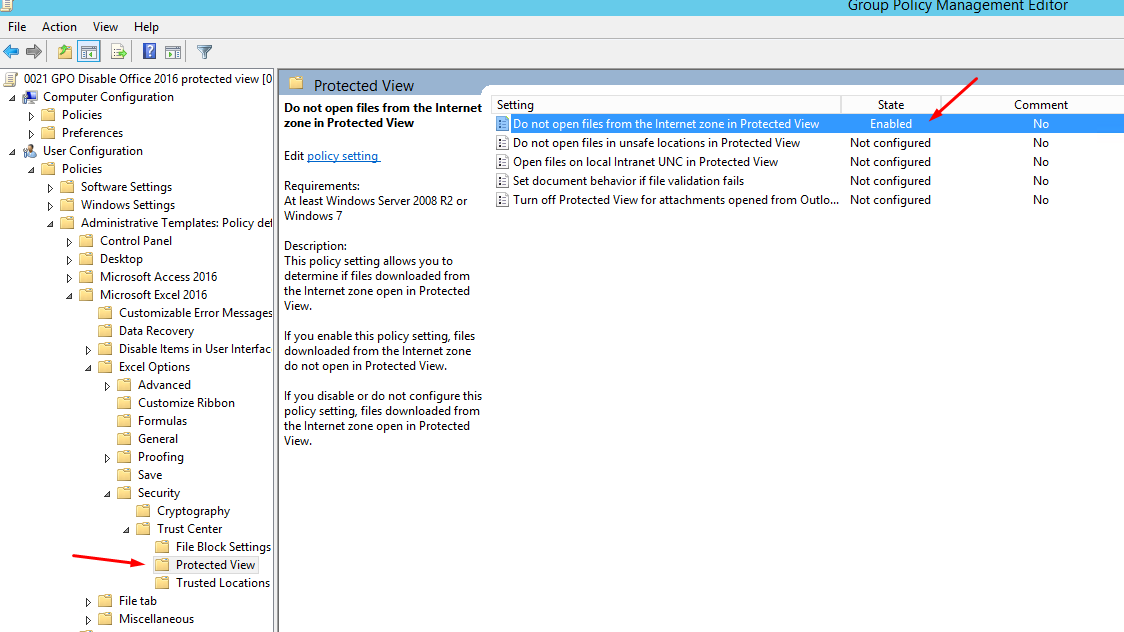Select Do not open files in unsafe locations
Image resolution: width=1124 pixels, height=632 pixels.
point(656,143)
